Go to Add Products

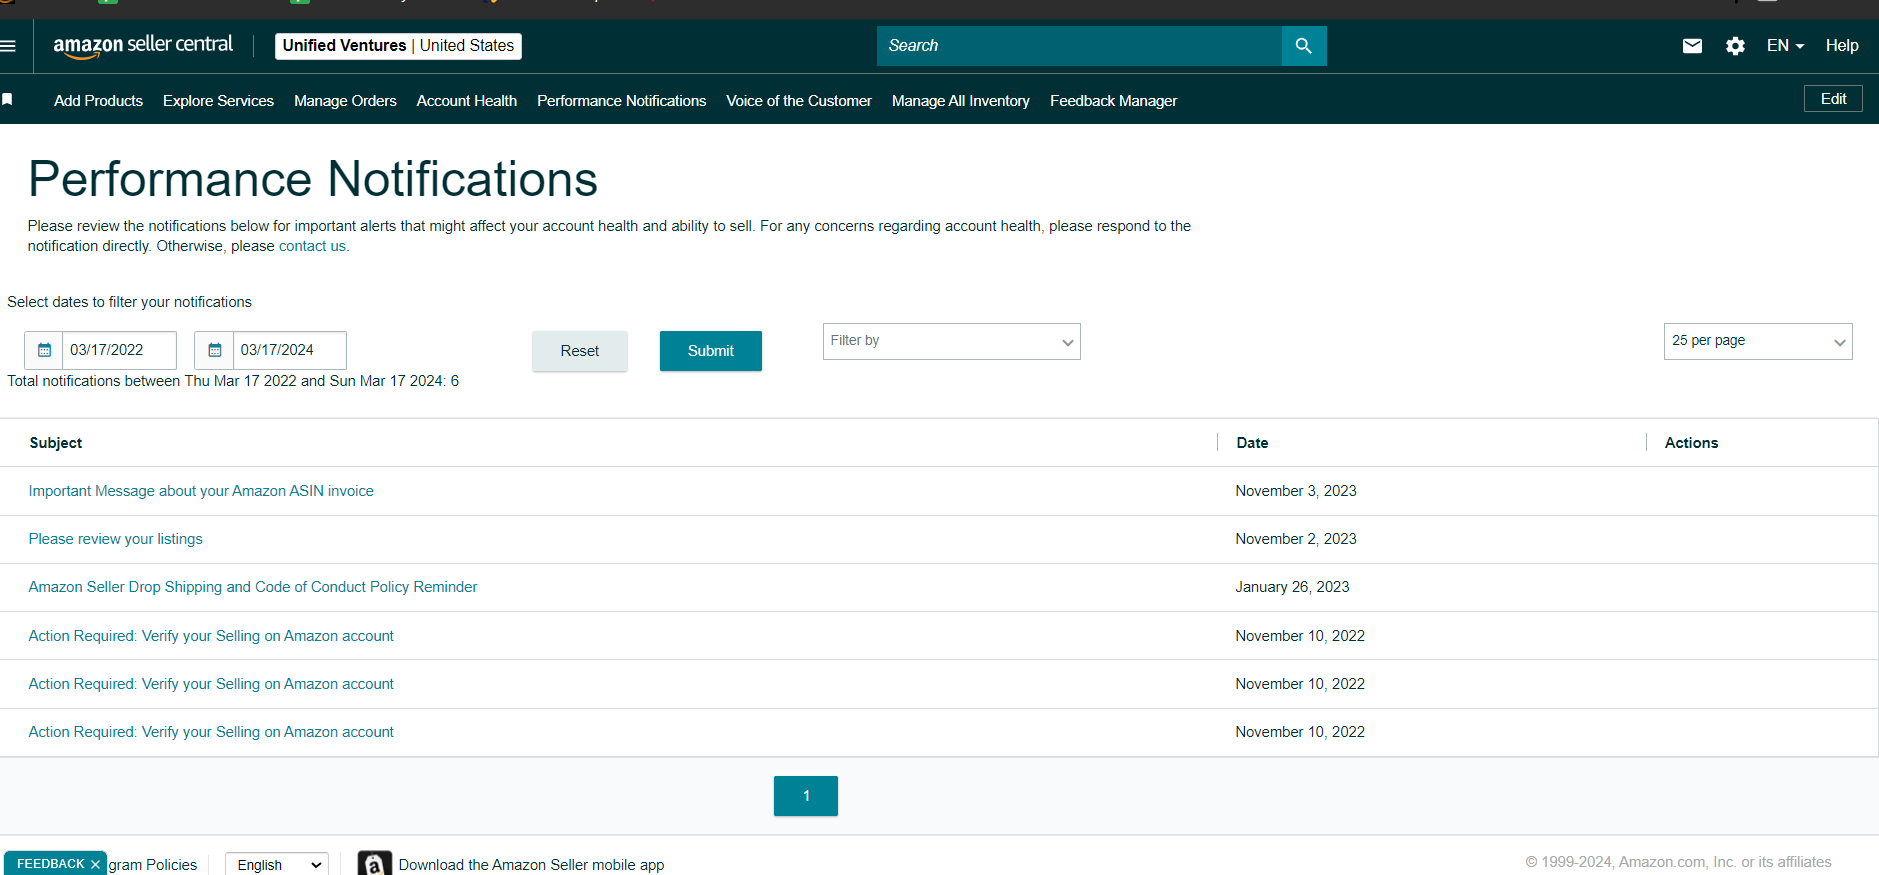click(x=98, y=101)
